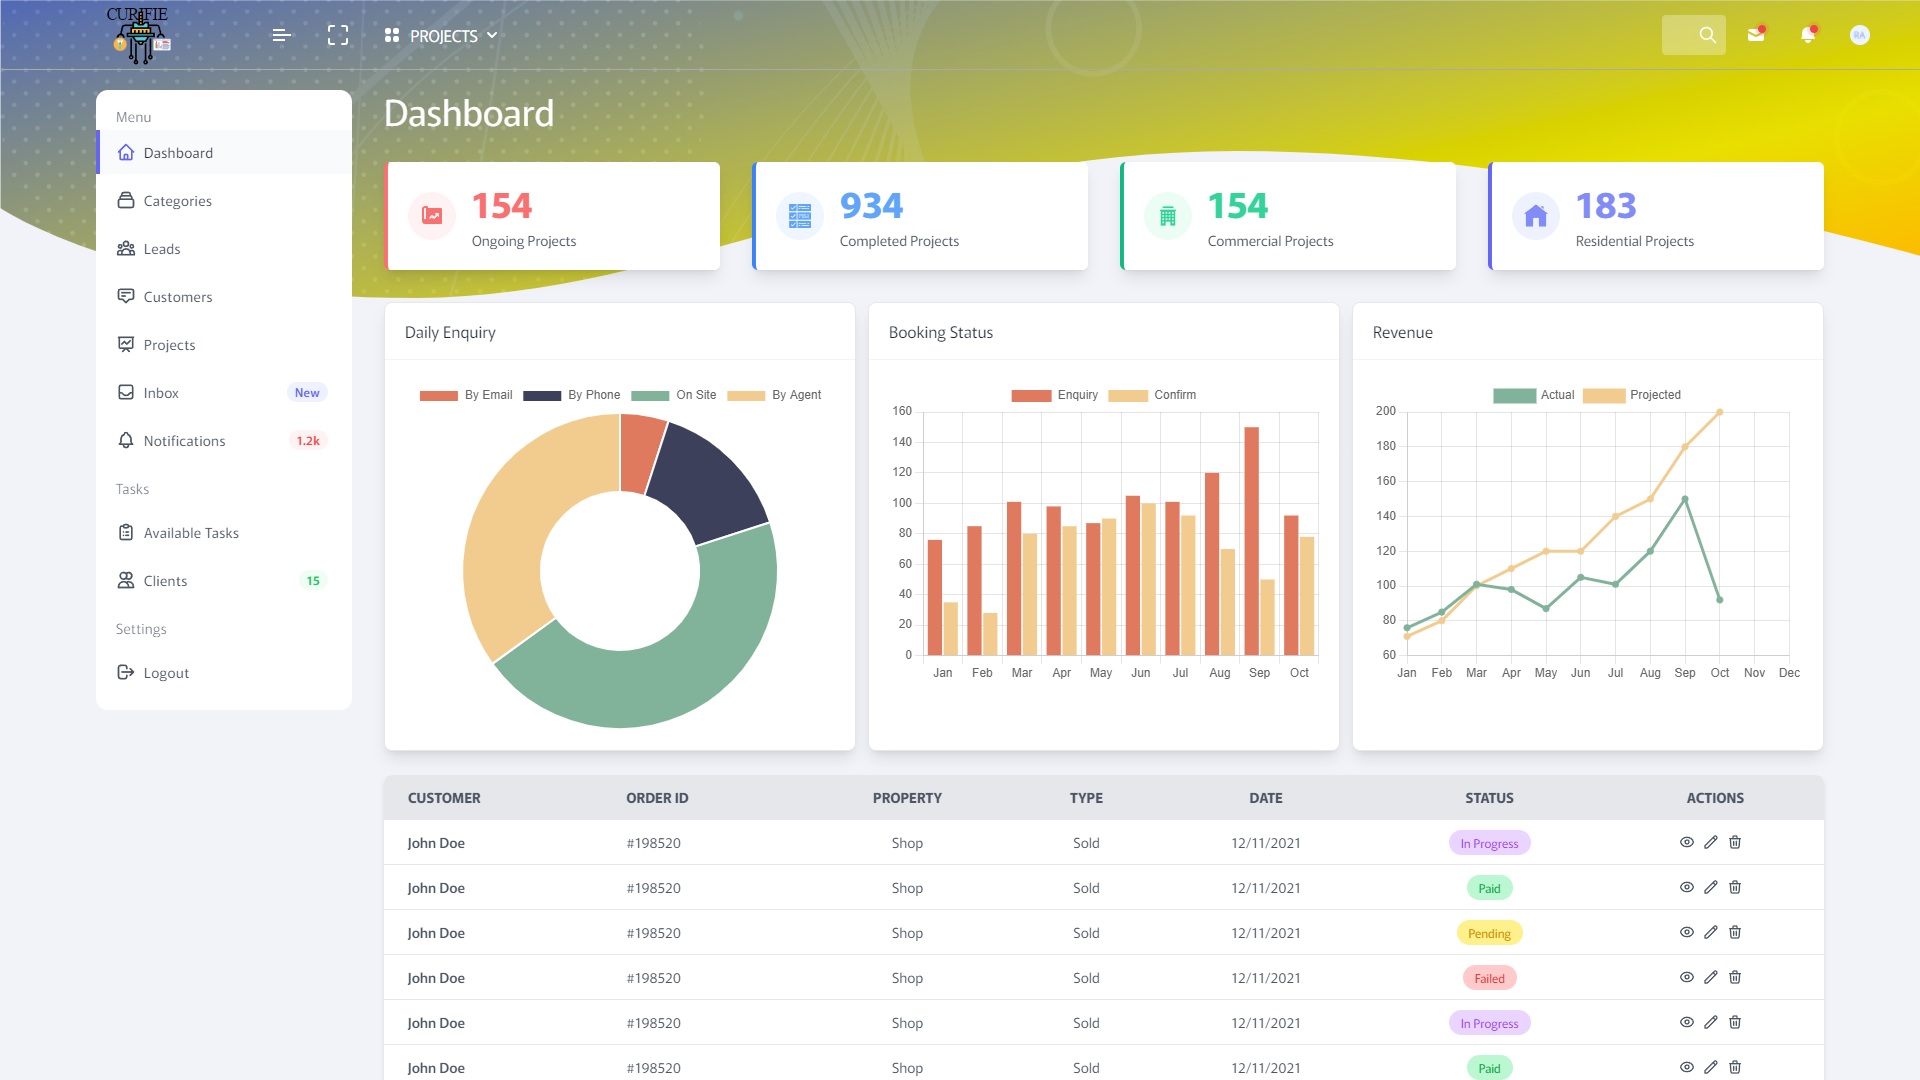View the Pending row order
This screenshot has height=1080, width=1920.
(1687, 932)
